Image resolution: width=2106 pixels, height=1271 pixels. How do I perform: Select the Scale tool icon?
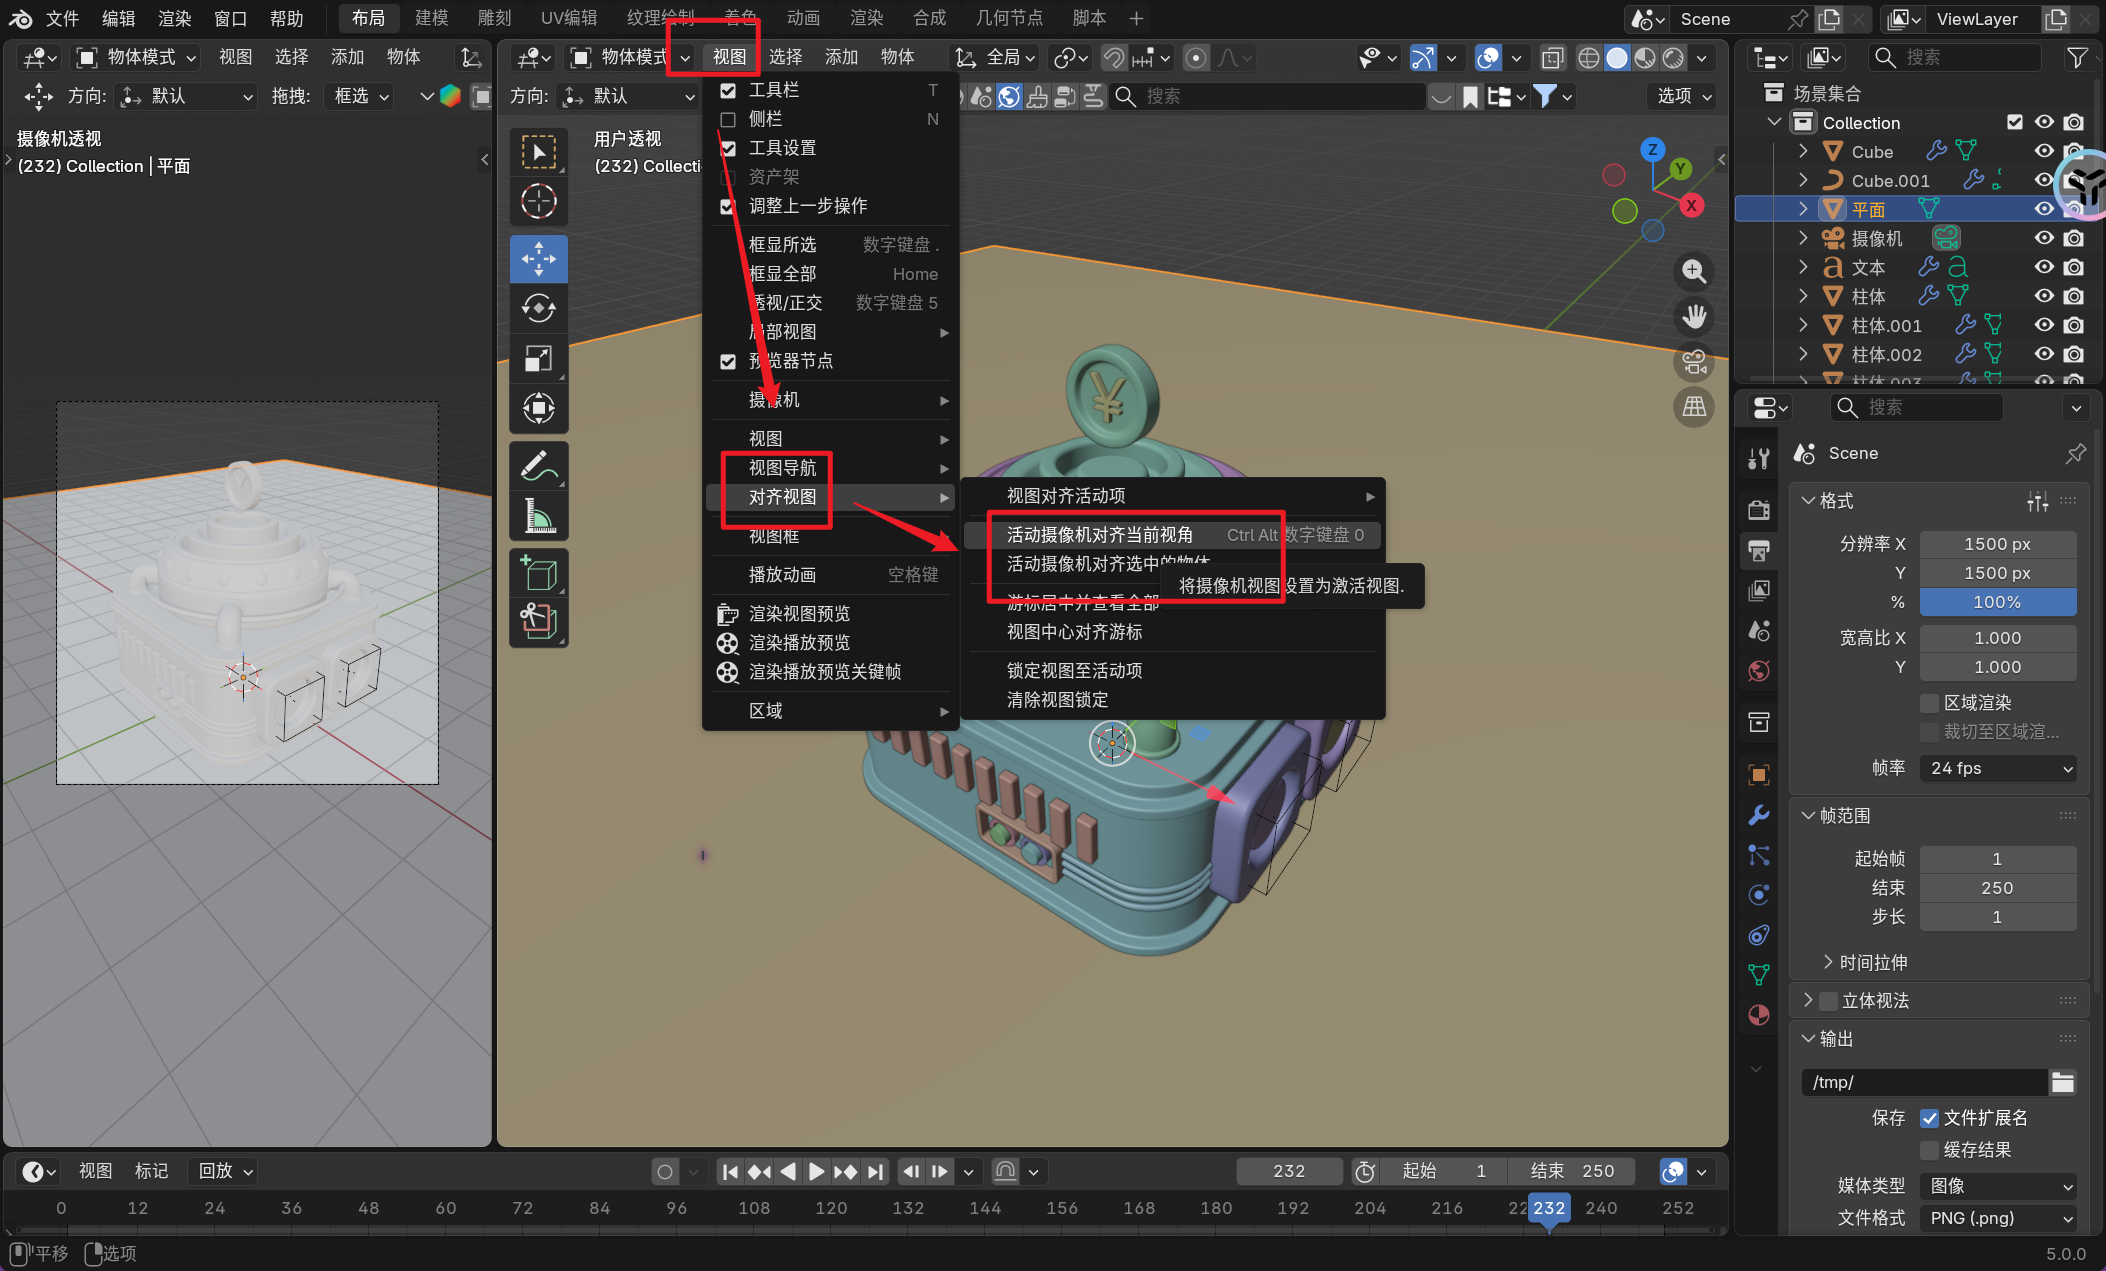tap(538, 358)
